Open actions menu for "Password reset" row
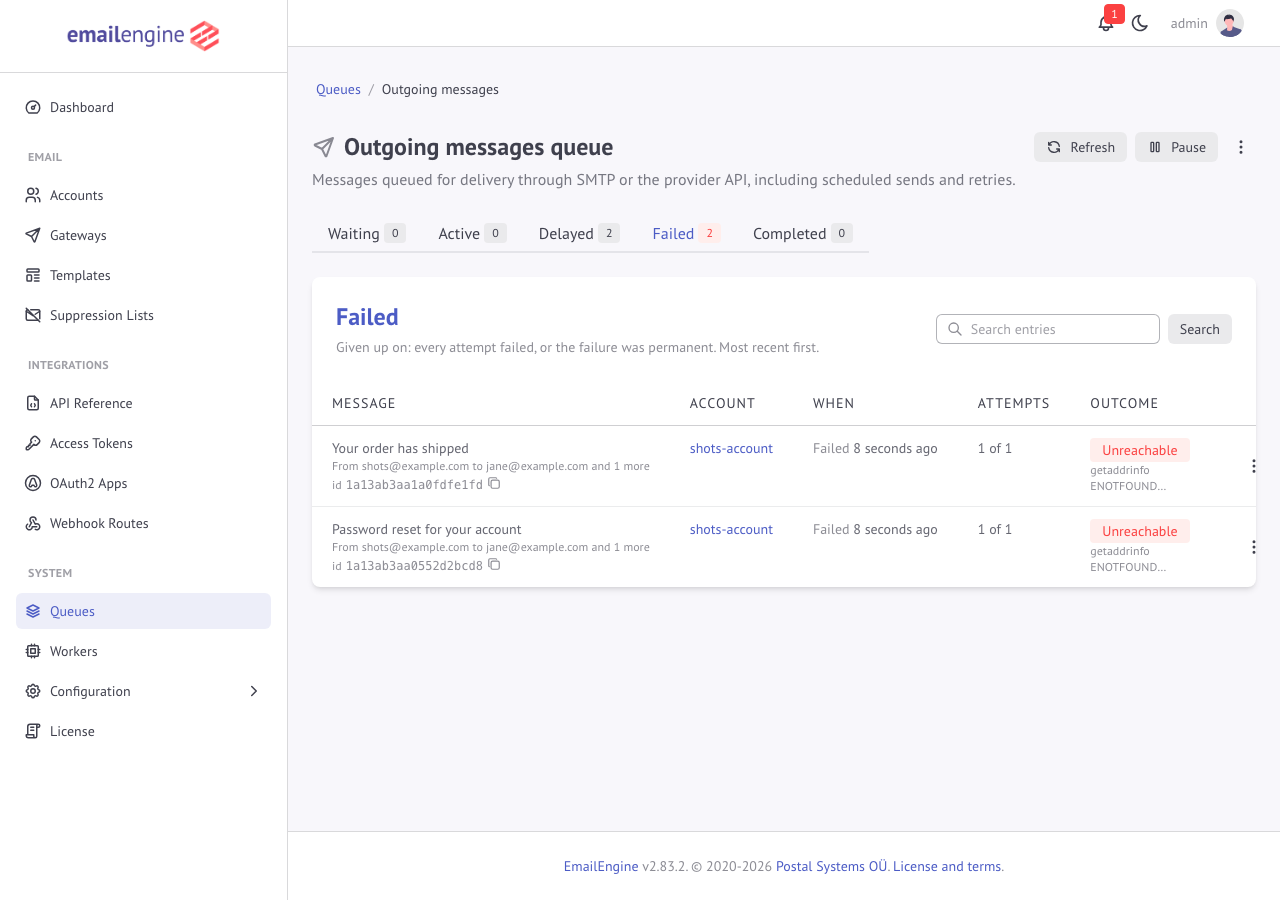Image resolution: width=1280 pixels, height=900 pixels. tap(1253, 547)
